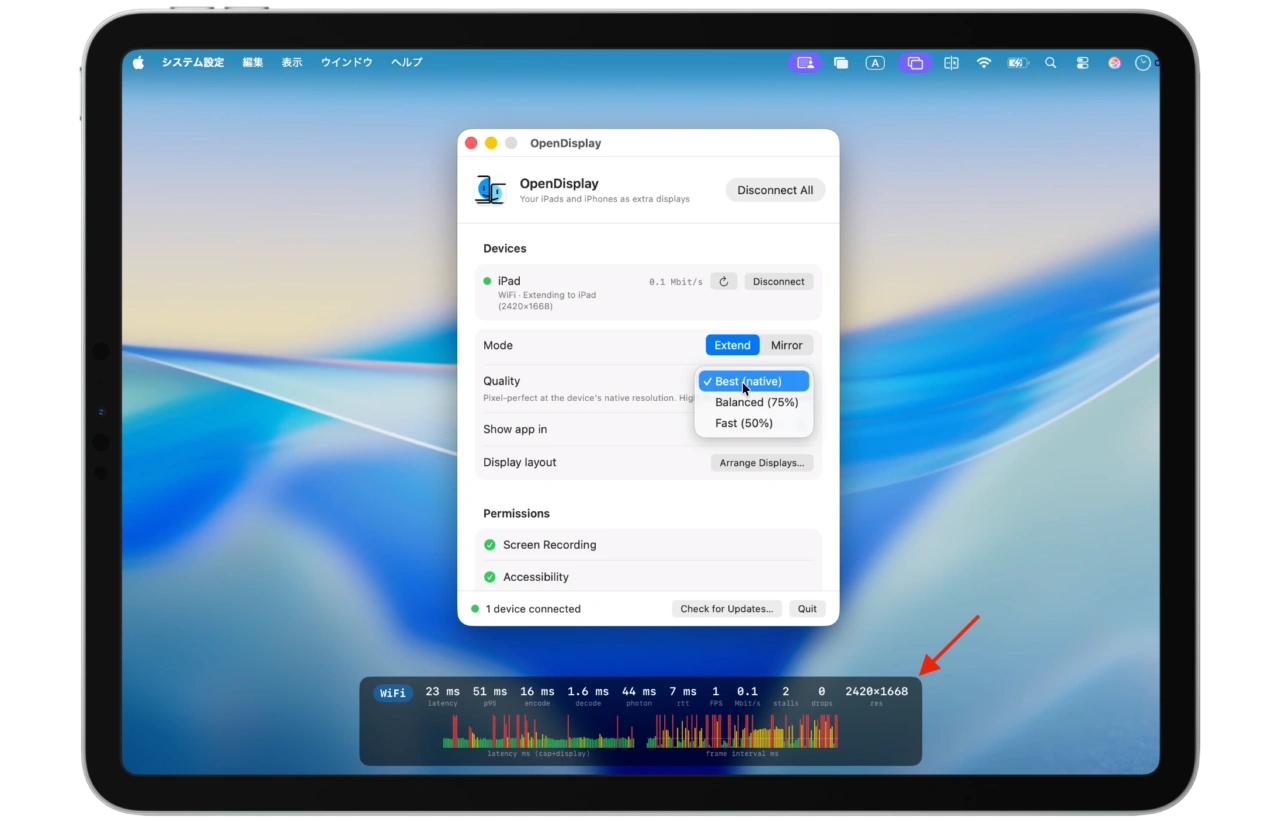The image size is (1280, 822).
Task: Click the screen sharing menu bar icon
Action: 805,62
